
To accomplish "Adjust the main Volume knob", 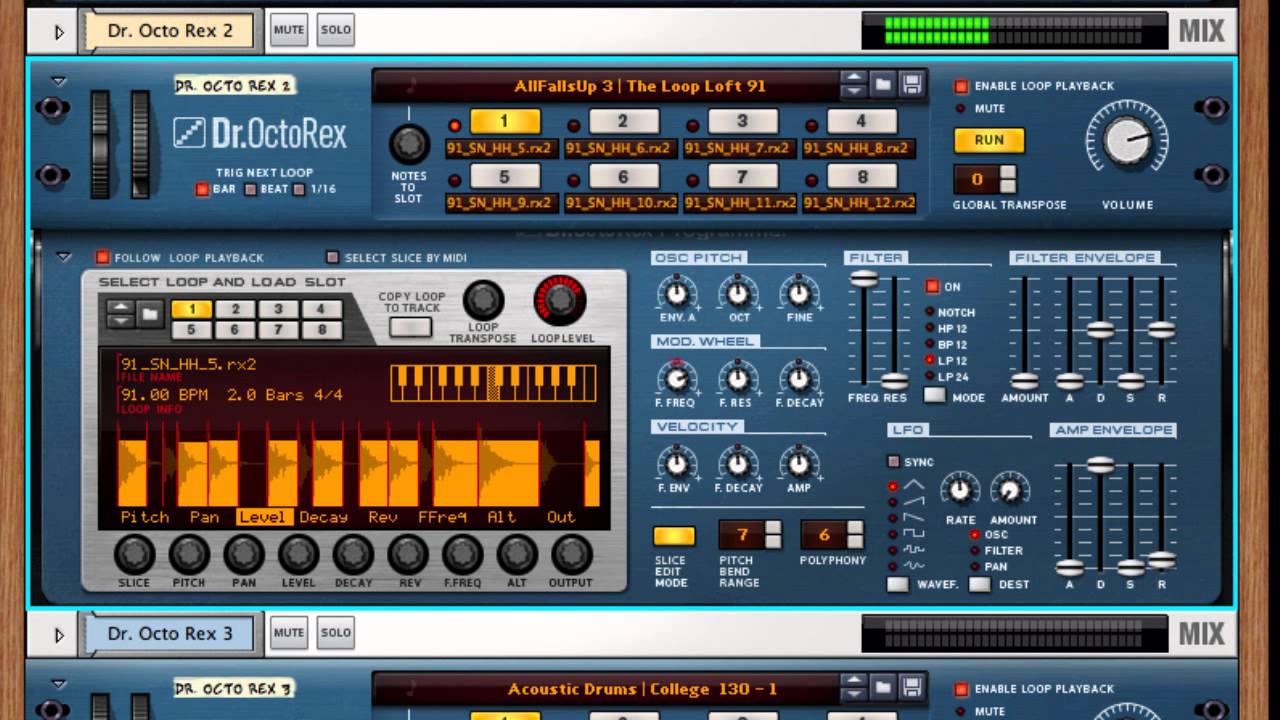I will [x=1127, y=141].
